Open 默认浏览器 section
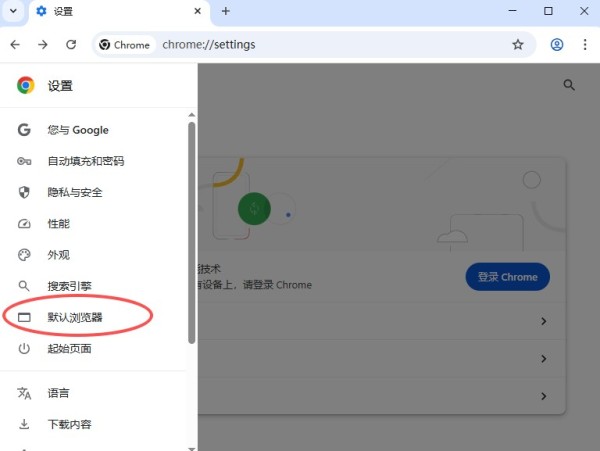 click(94, 317)
